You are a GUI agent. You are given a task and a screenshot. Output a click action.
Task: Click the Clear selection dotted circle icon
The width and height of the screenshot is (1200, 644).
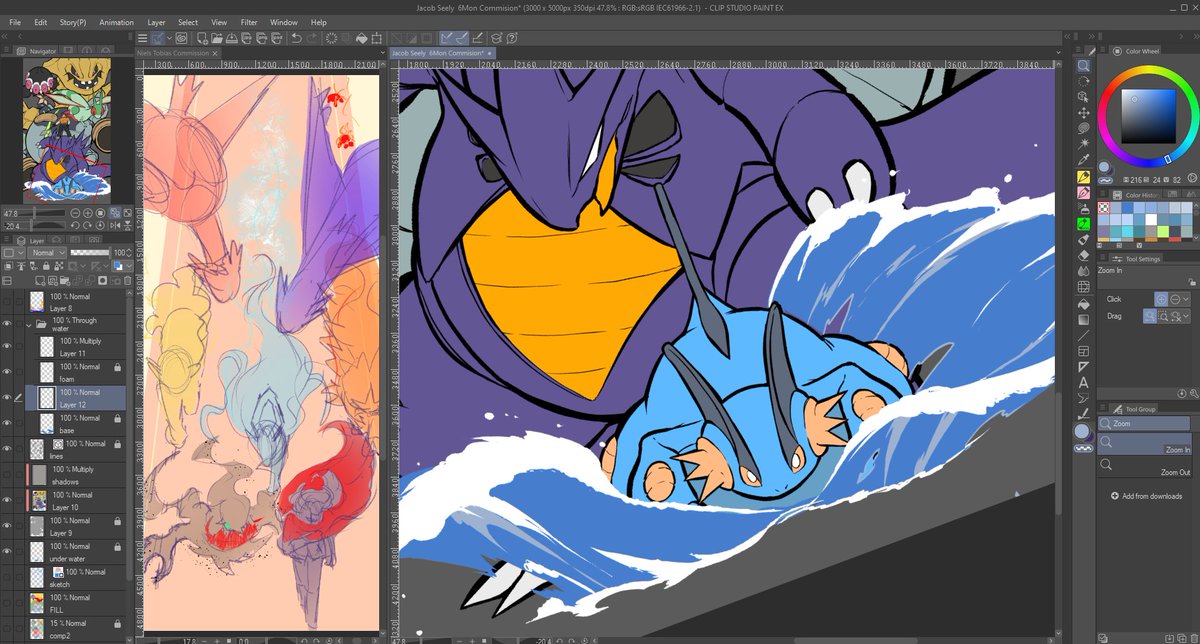pyautogui.click(x=332, y=38)
